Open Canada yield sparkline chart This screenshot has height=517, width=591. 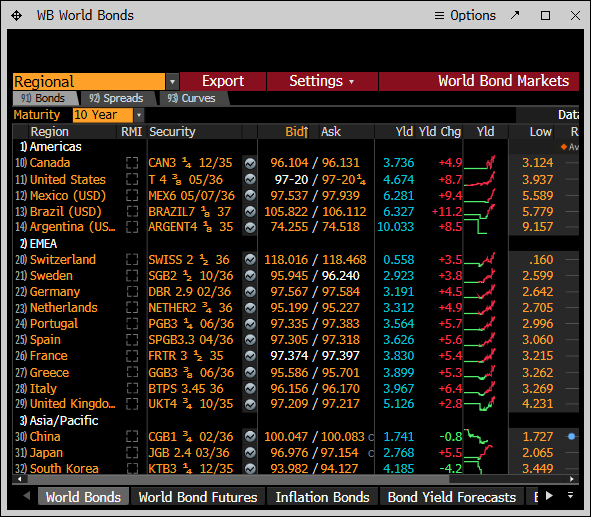click(x=480, y=163)
